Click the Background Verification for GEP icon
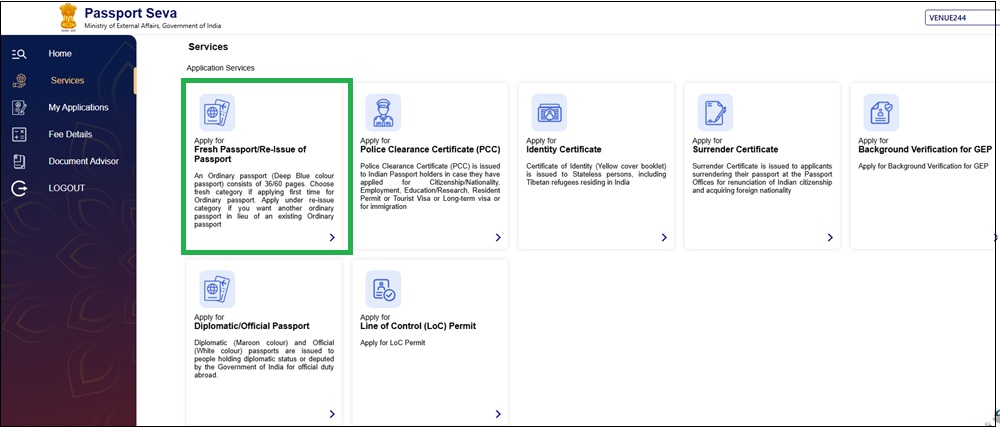 point(881,113)
